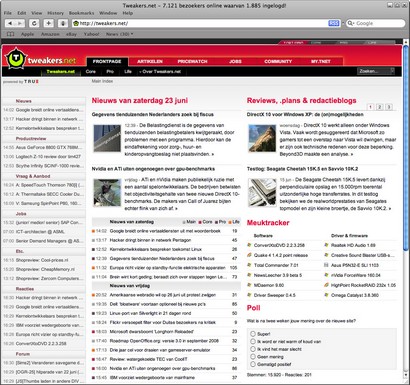Switch to the ARTIKELEN tab
Image resolution: width=410 pixels, height=385 pixels.
tap(150, 61)
